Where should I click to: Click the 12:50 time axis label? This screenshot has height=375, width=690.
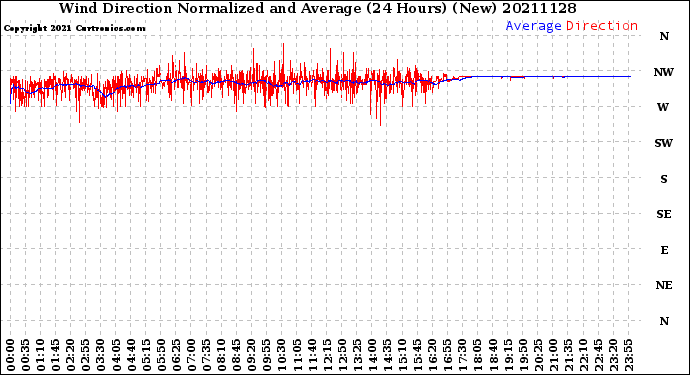coord(342,356)
